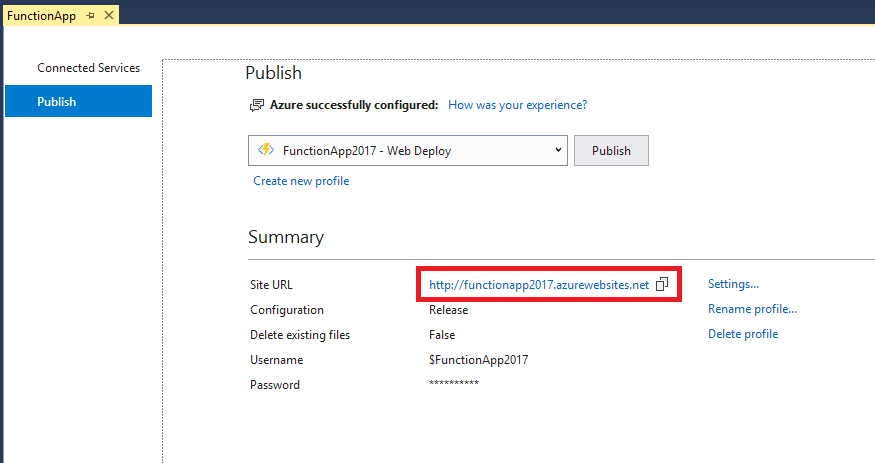
Task: Click the 'Configuration' label
Action: 287,310
